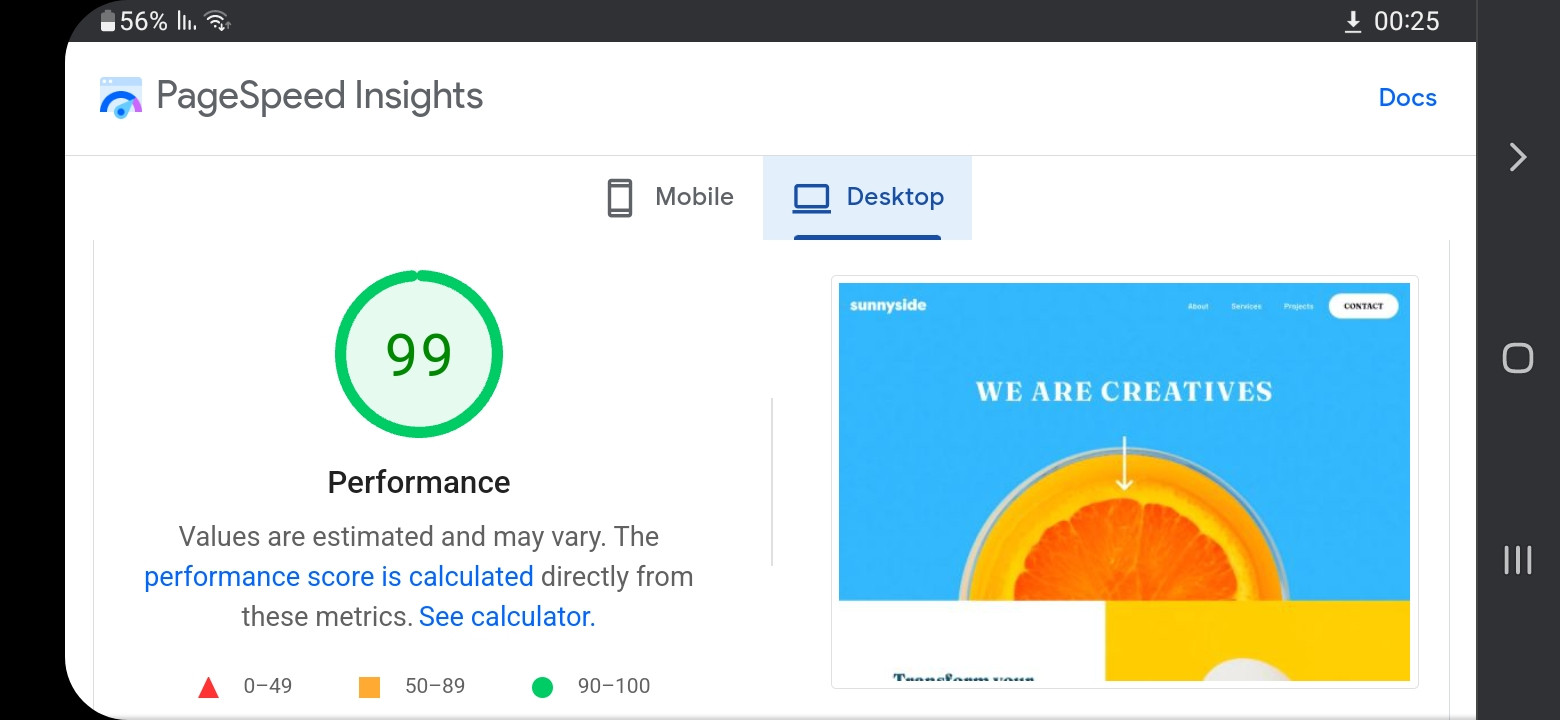Screen dimensions: 1560x720
Task: Click the red triangle 0–49 legend icon
Action: 208,687
